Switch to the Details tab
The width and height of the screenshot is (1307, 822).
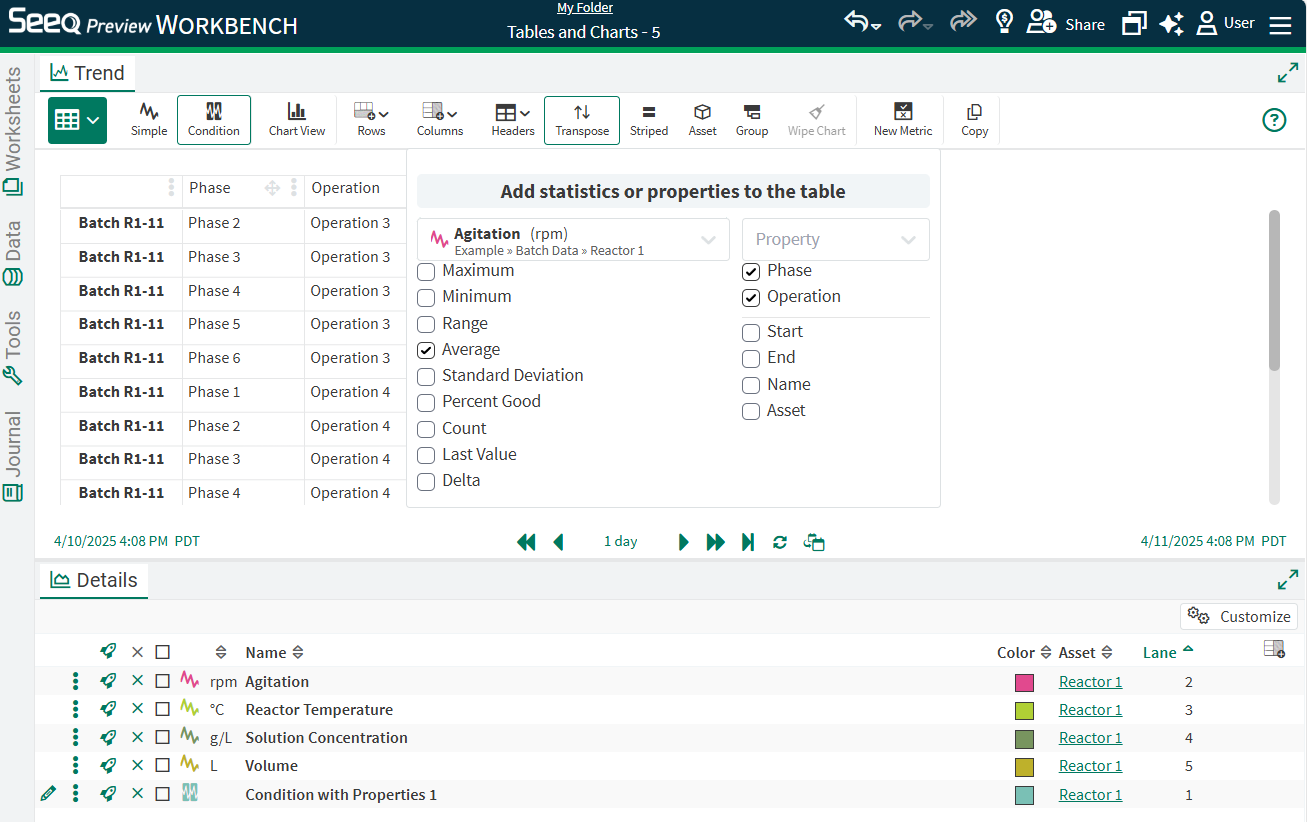(x=94, y=580)
